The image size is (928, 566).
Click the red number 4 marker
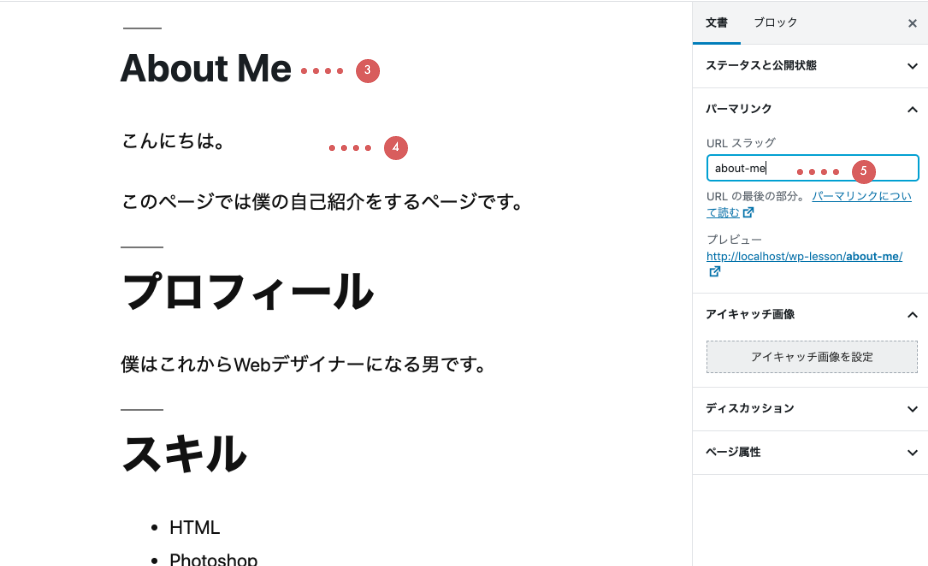pos(396,148)
